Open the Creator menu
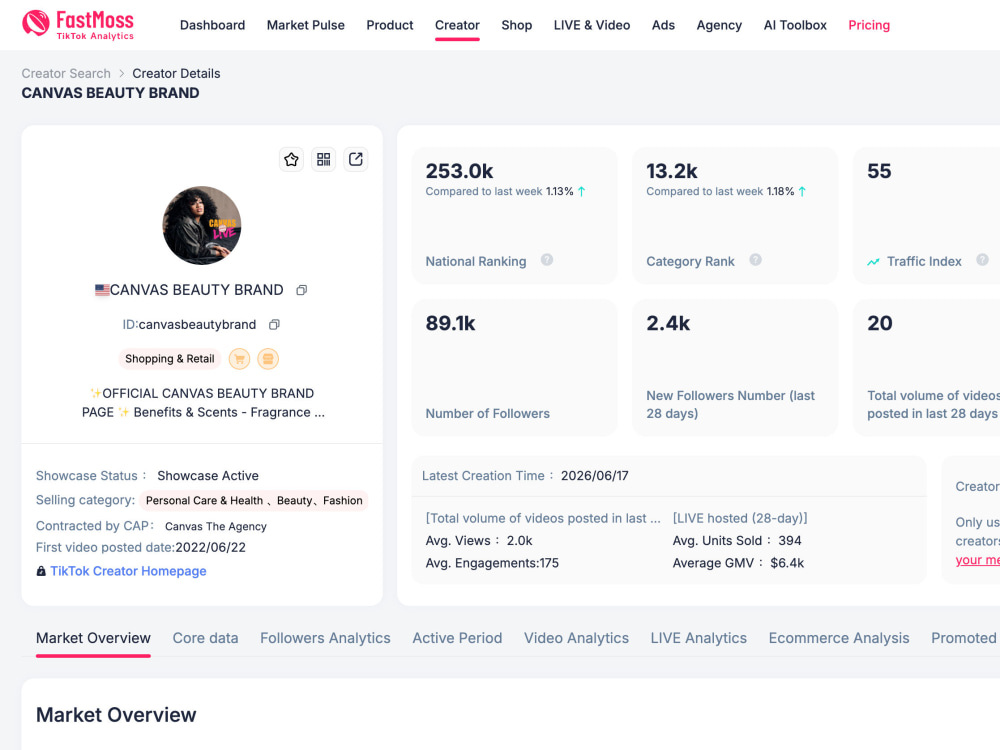Viewport: 1000px width, 750px height. click(x=457, y=25)
